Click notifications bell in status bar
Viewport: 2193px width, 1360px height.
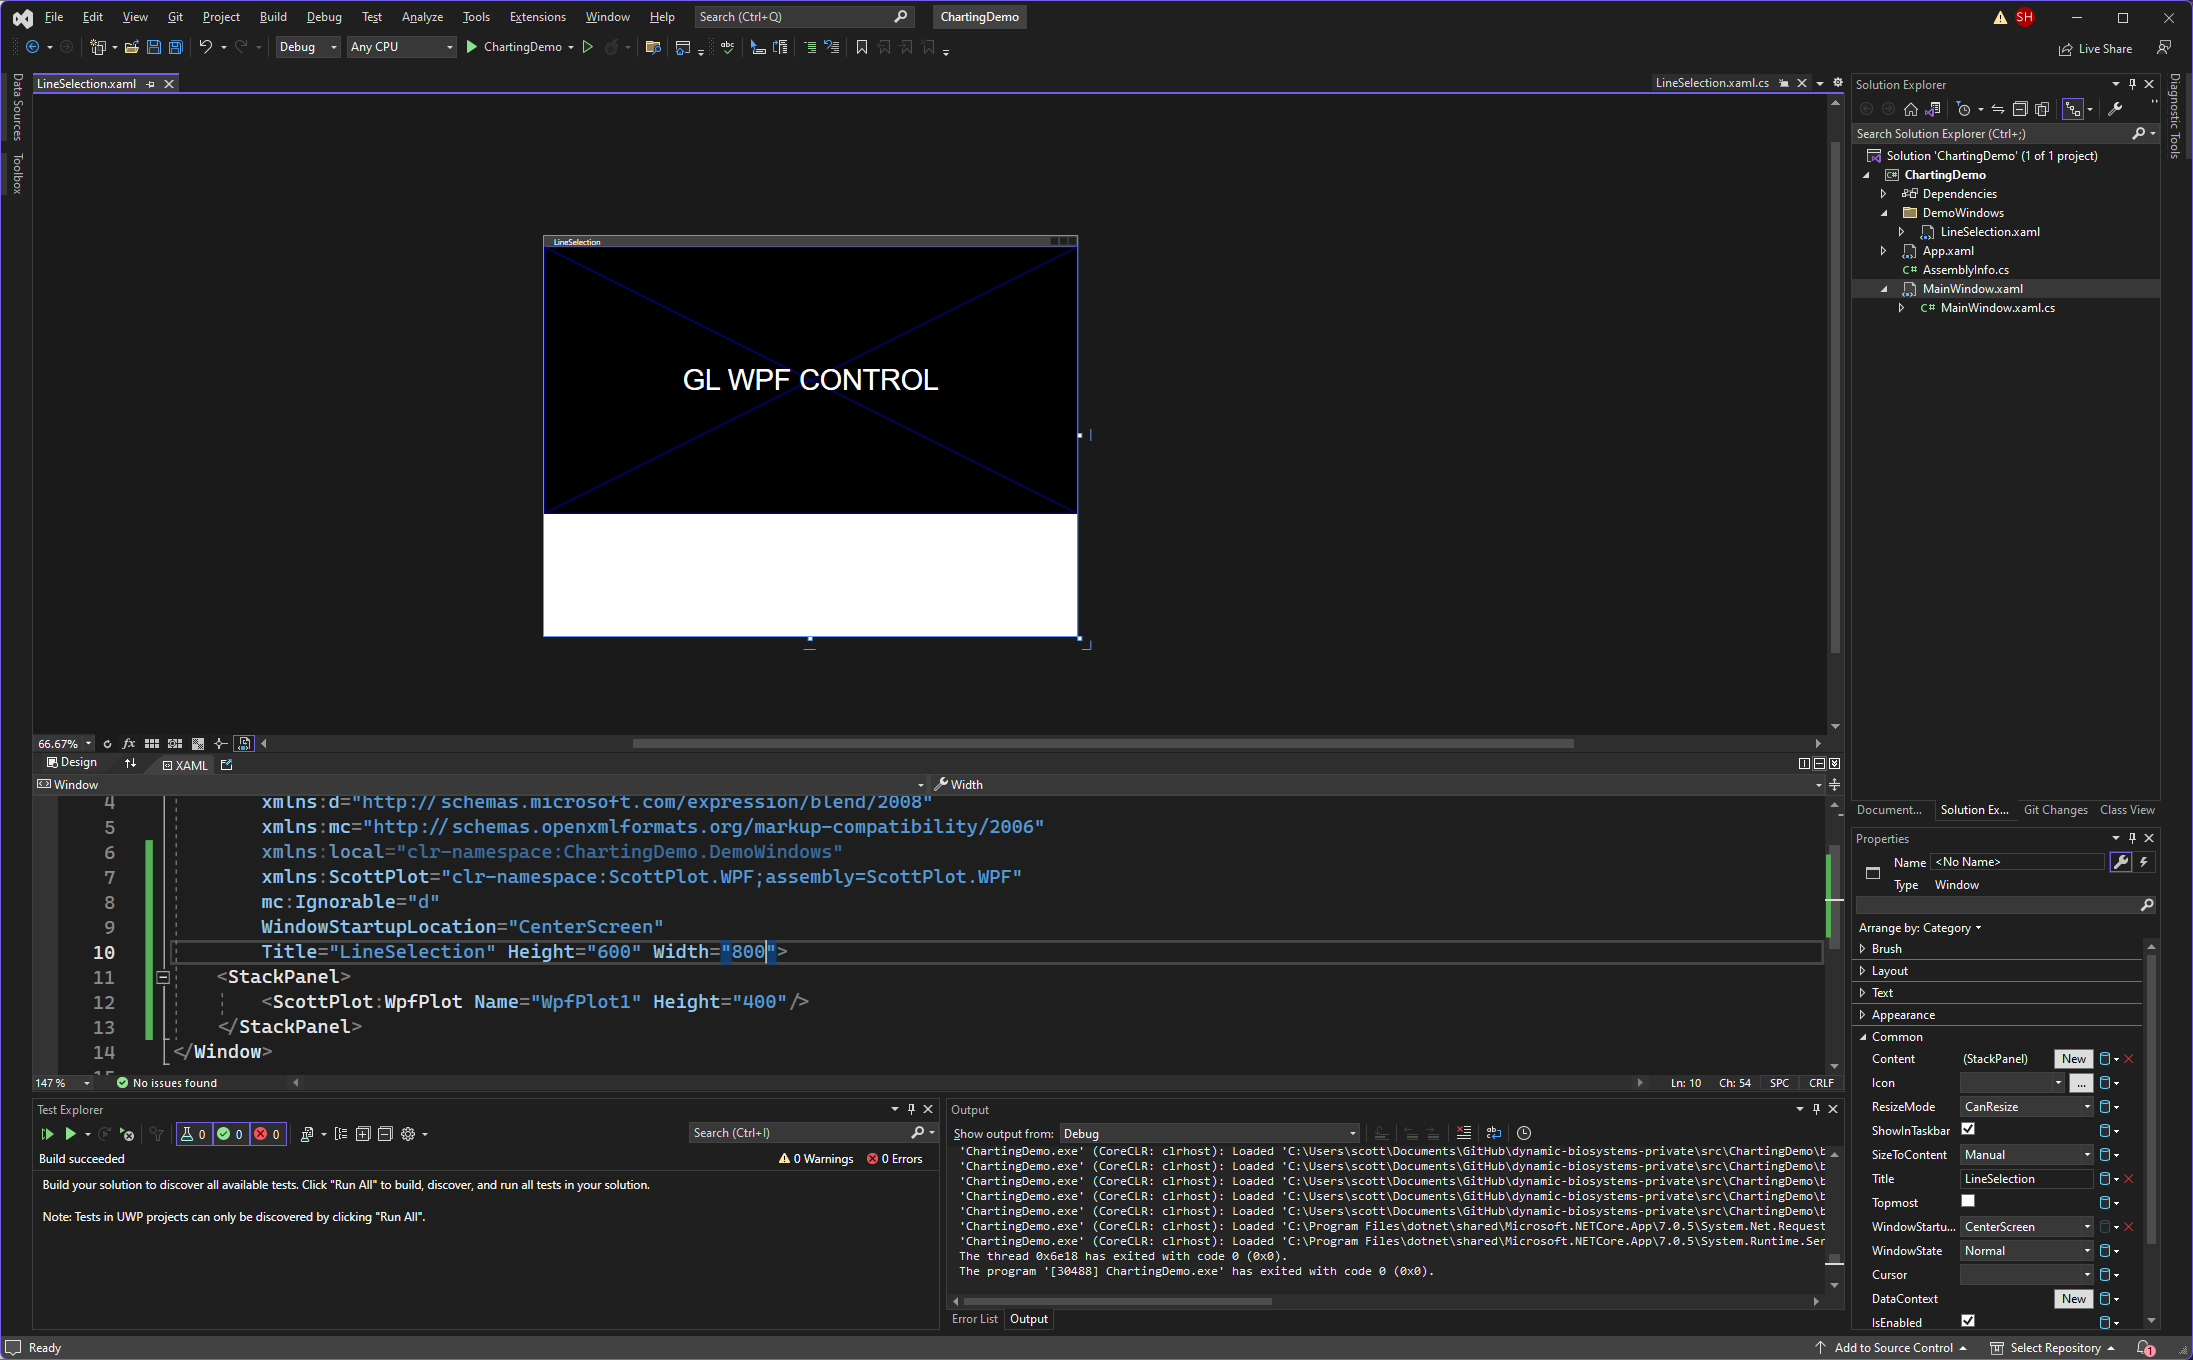[x=2145, y=1348]
